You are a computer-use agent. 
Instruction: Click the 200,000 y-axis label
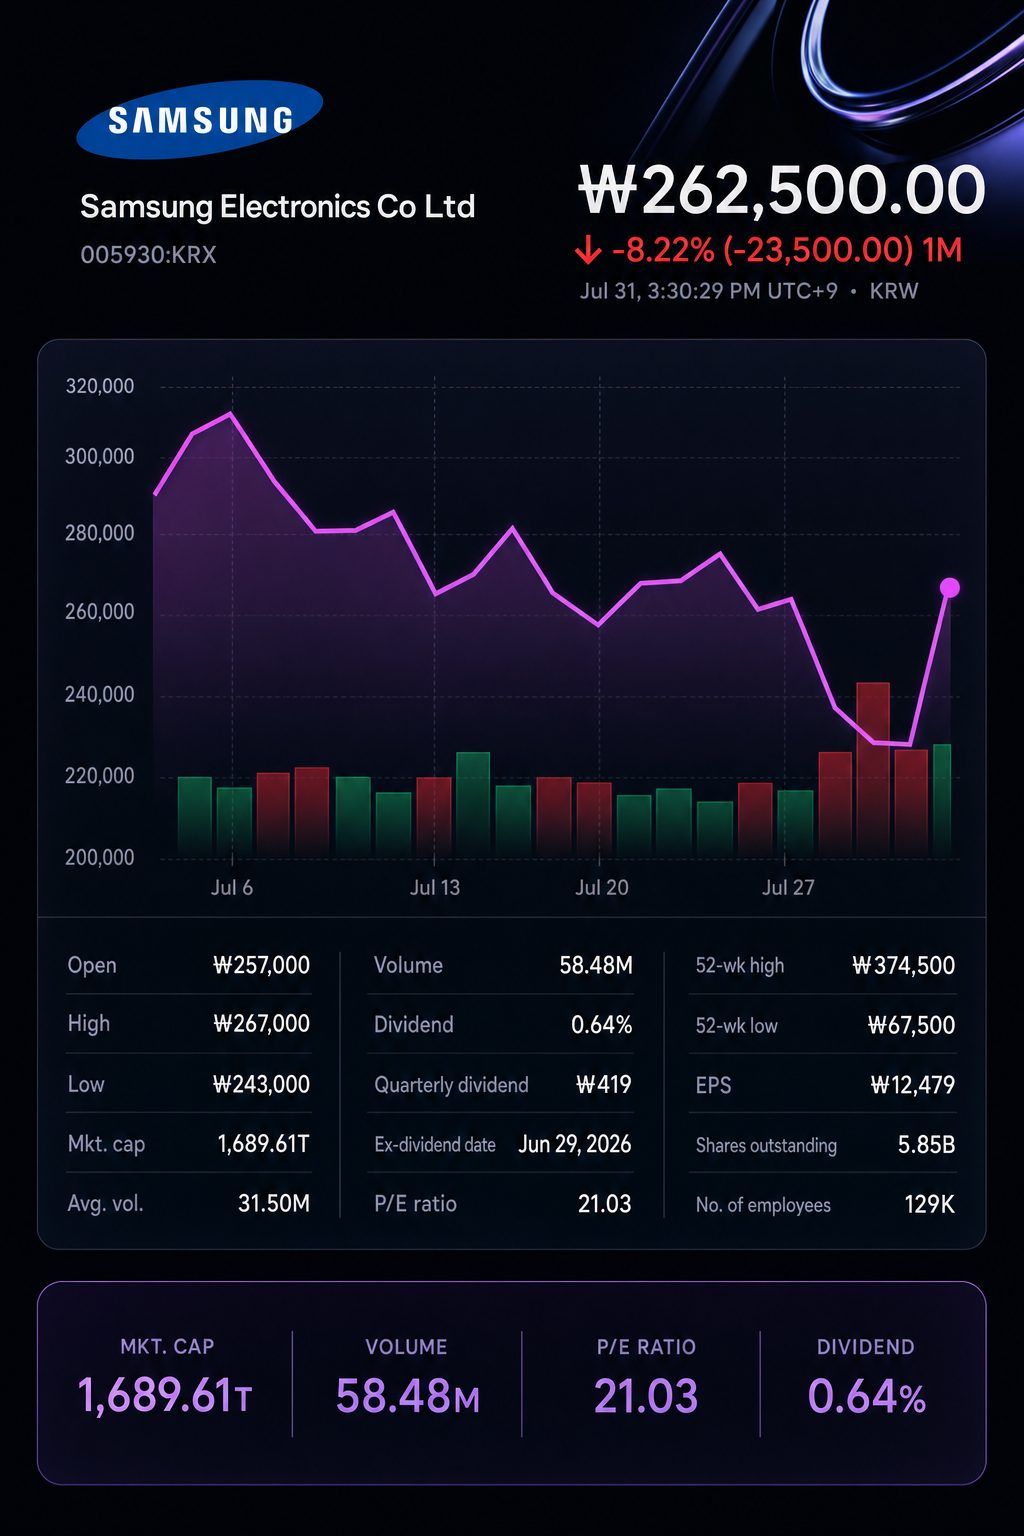click(x=99, y=858)
